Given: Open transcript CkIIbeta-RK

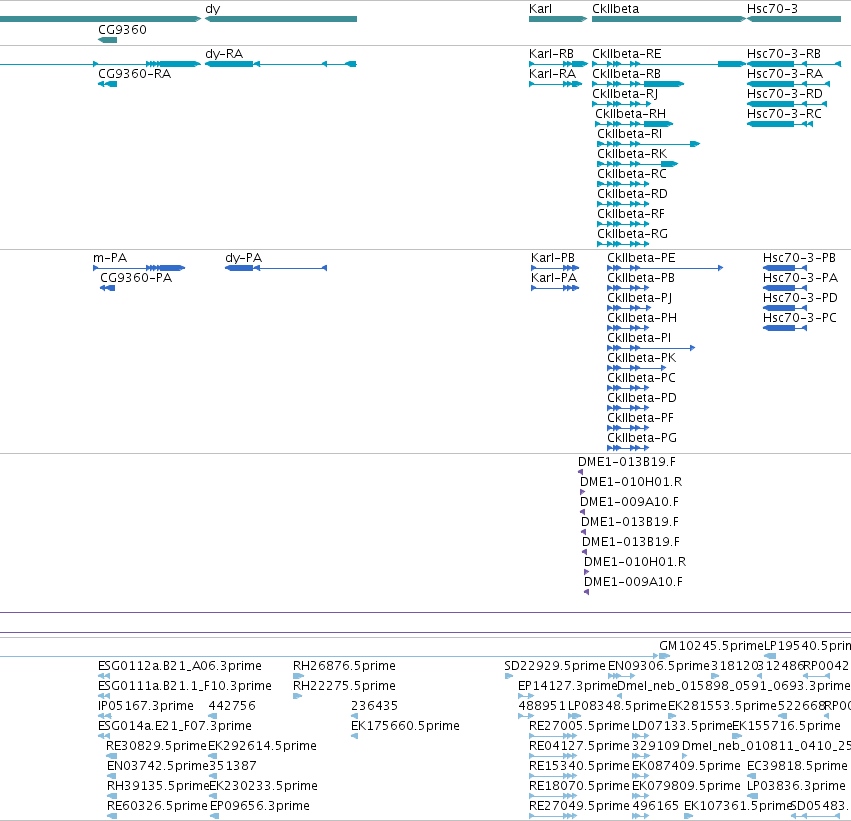Looking at the screenshot, I should [632, 154].
